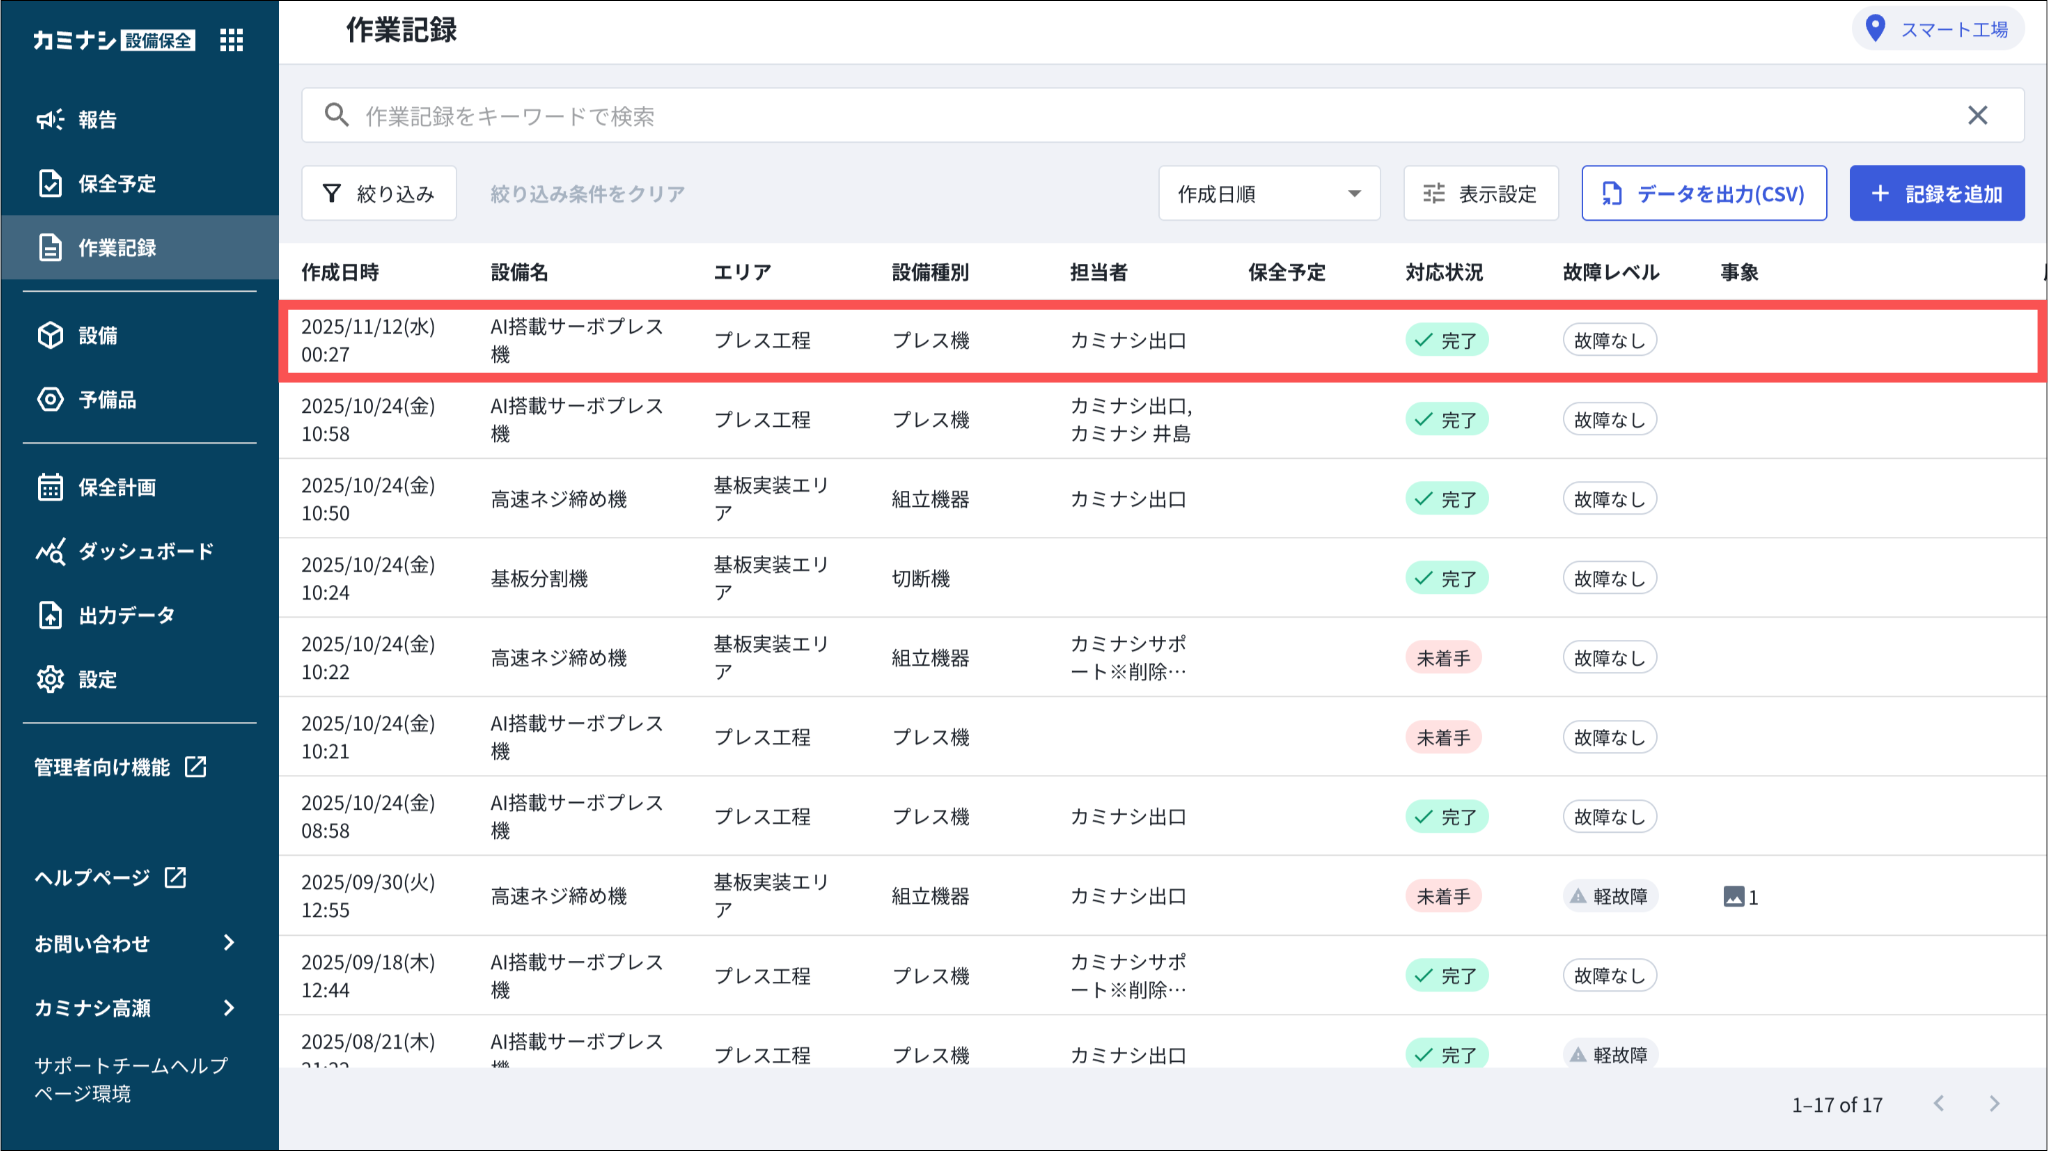Open the app launcher grid icon

coord(231,40)
